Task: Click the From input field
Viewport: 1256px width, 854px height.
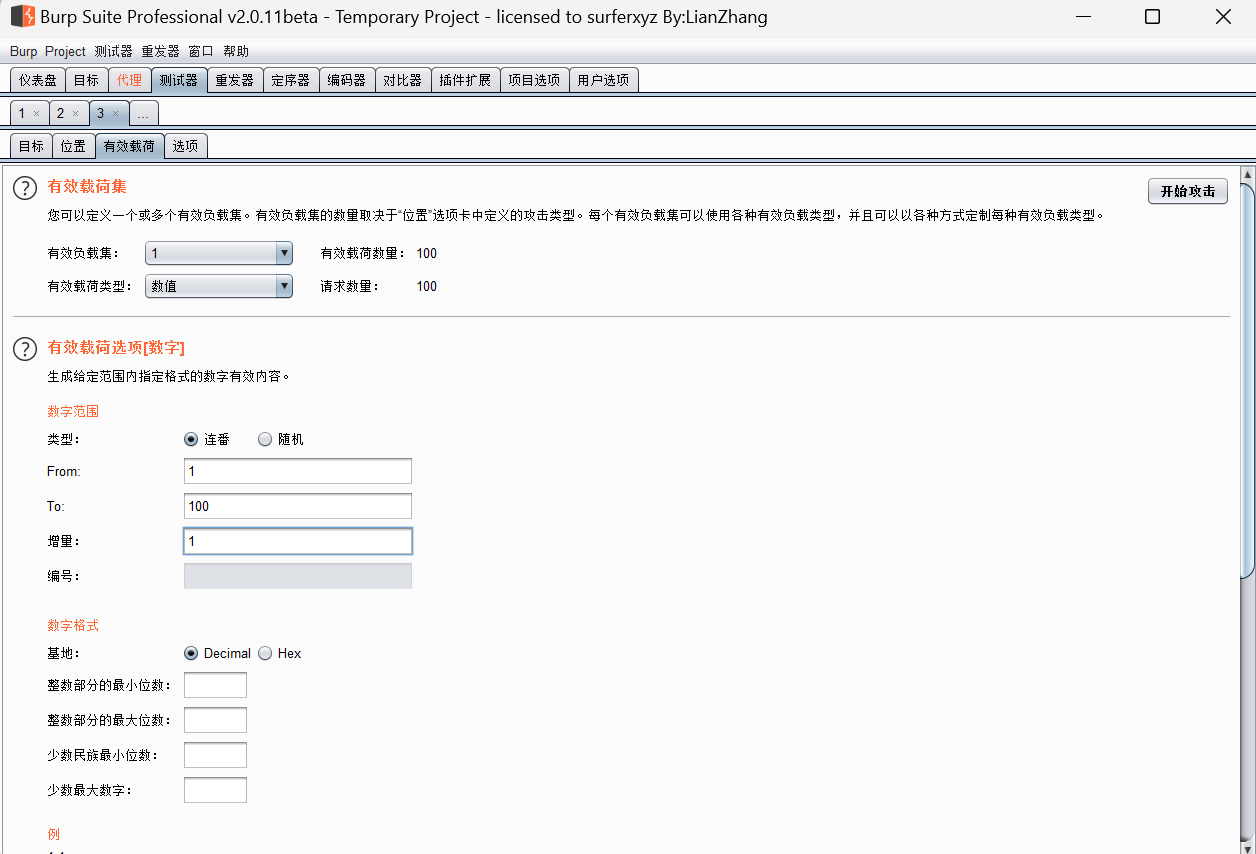Action: click(x=298, y=471)
